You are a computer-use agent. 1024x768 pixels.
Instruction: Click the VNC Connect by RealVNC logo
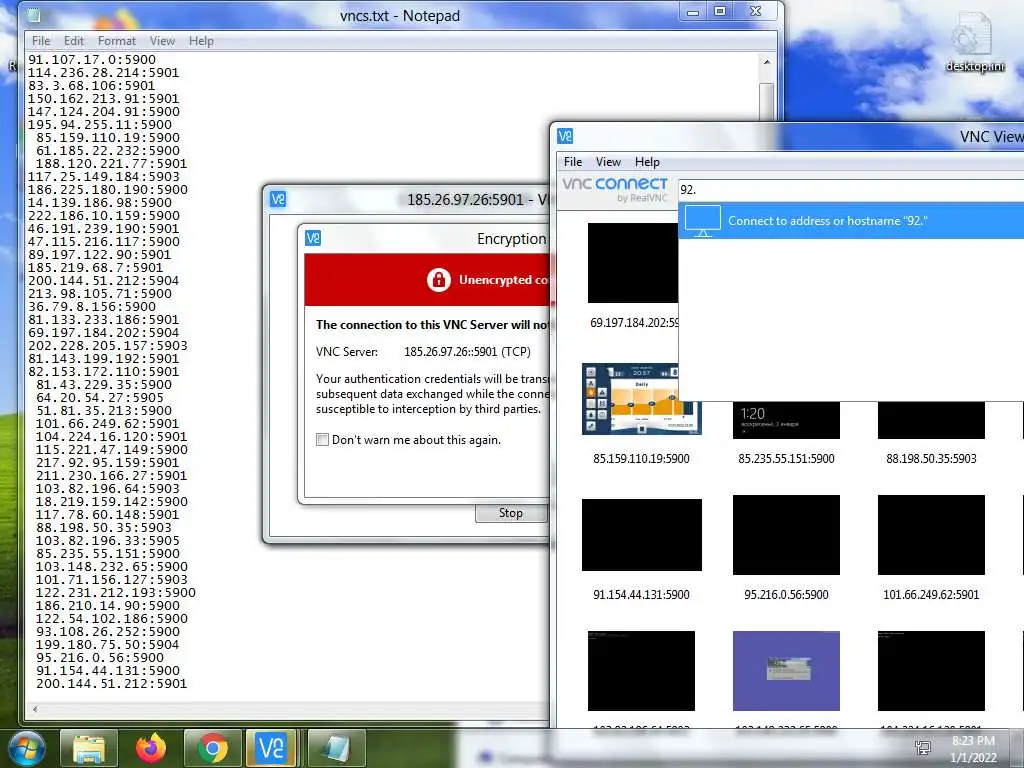click(615, 189)
